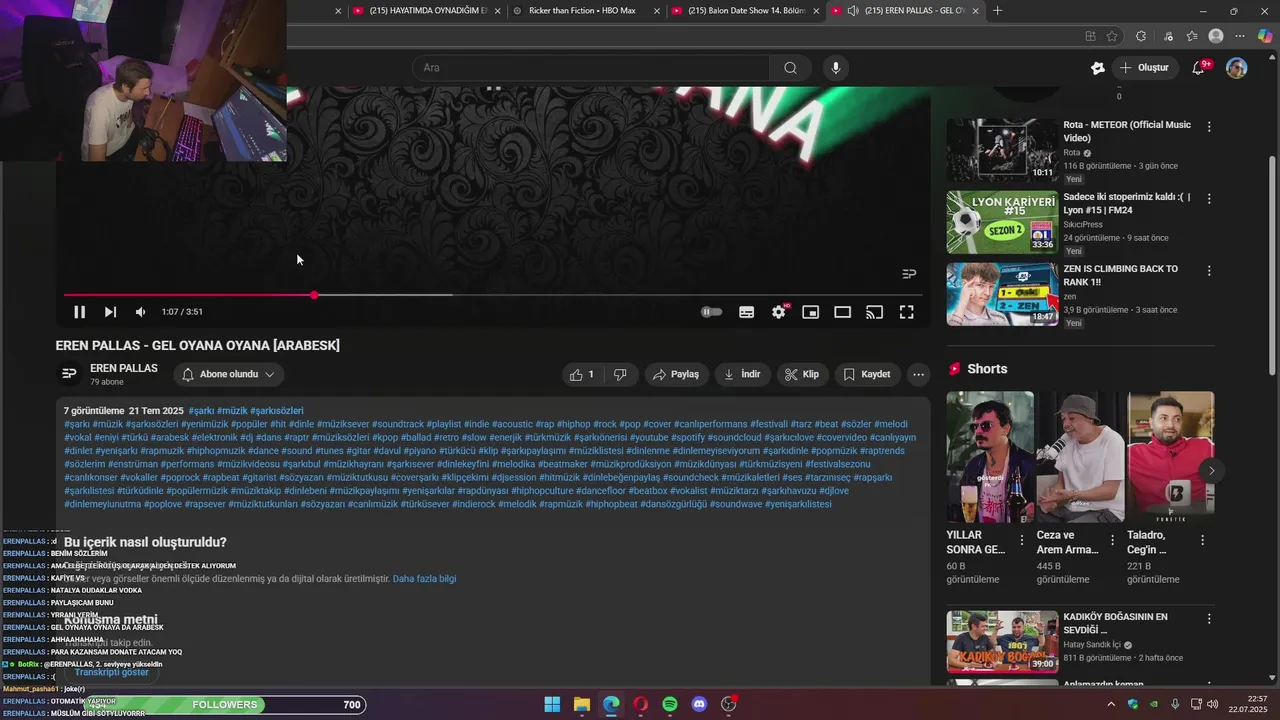Mute the video volume
1280x720 pixels.
tap(140, 312)
